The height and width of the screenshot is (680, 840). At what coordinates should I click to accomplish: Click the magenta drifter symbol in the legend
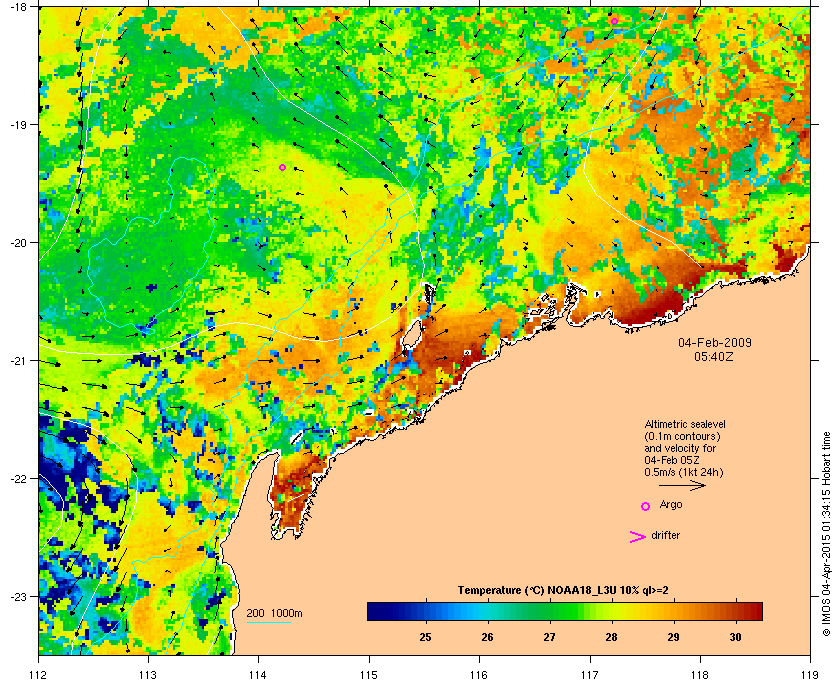point(638,537)
